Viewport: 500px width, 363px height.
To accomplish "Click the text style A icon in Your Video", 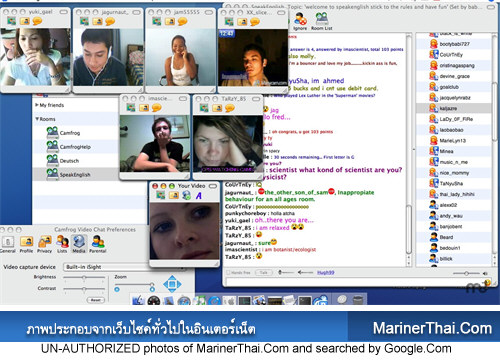I will pos(199,196).
